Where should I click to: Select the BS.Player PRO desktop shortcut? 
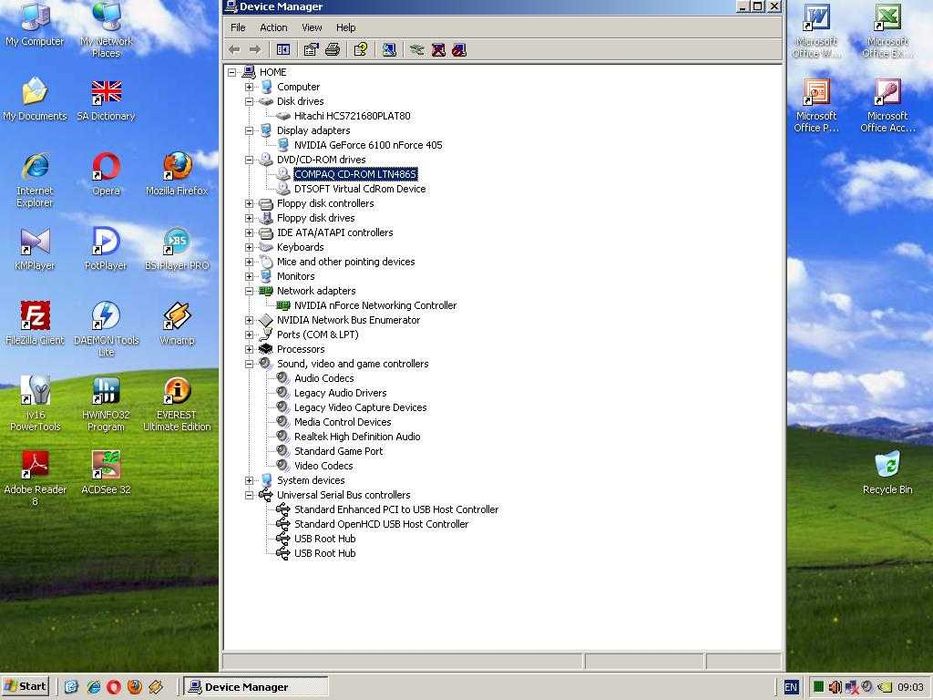coord(177,249)
